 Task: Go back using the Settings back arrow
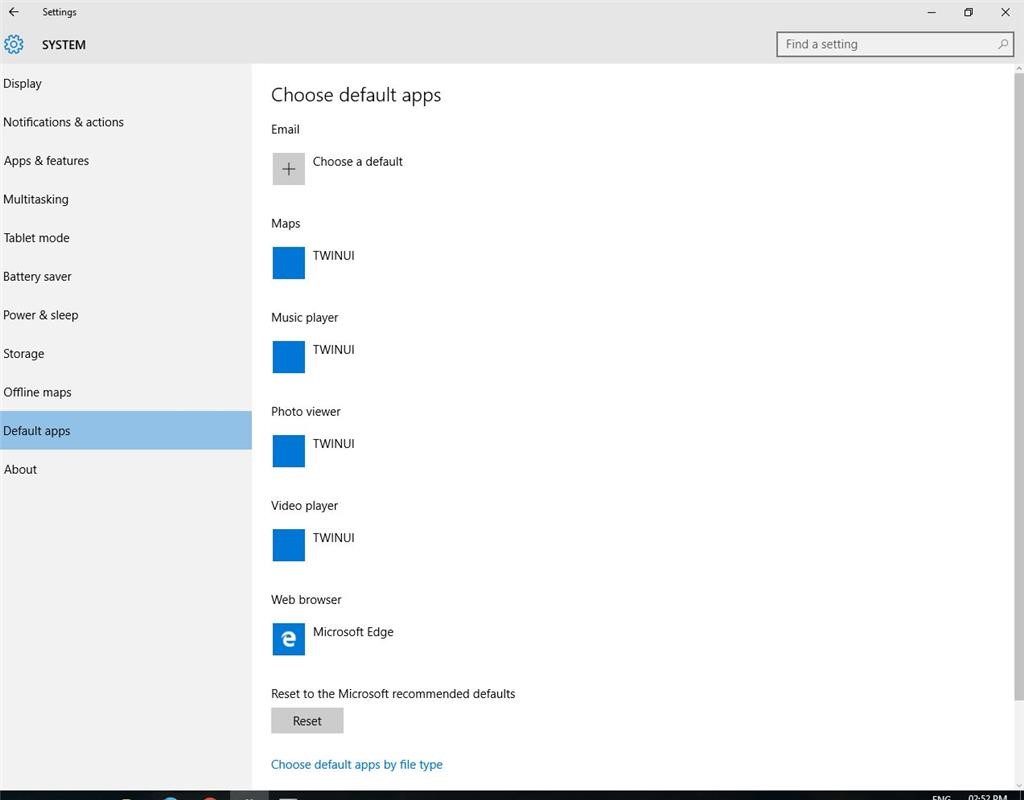click(14, 12)
